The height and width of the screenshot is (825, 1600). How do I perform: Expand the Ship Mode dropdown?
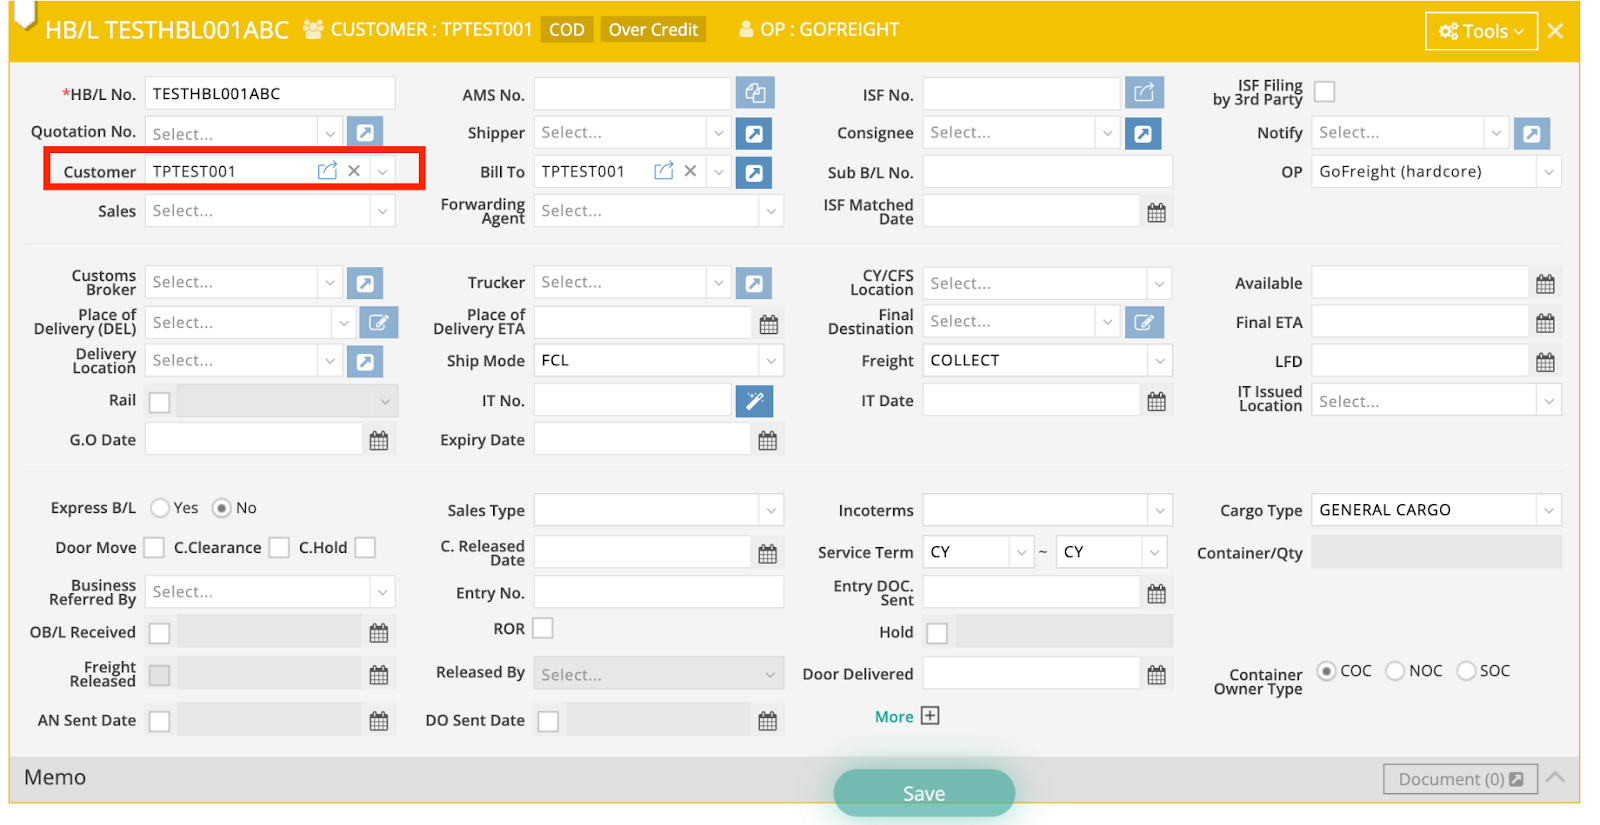tap(770, 361)
